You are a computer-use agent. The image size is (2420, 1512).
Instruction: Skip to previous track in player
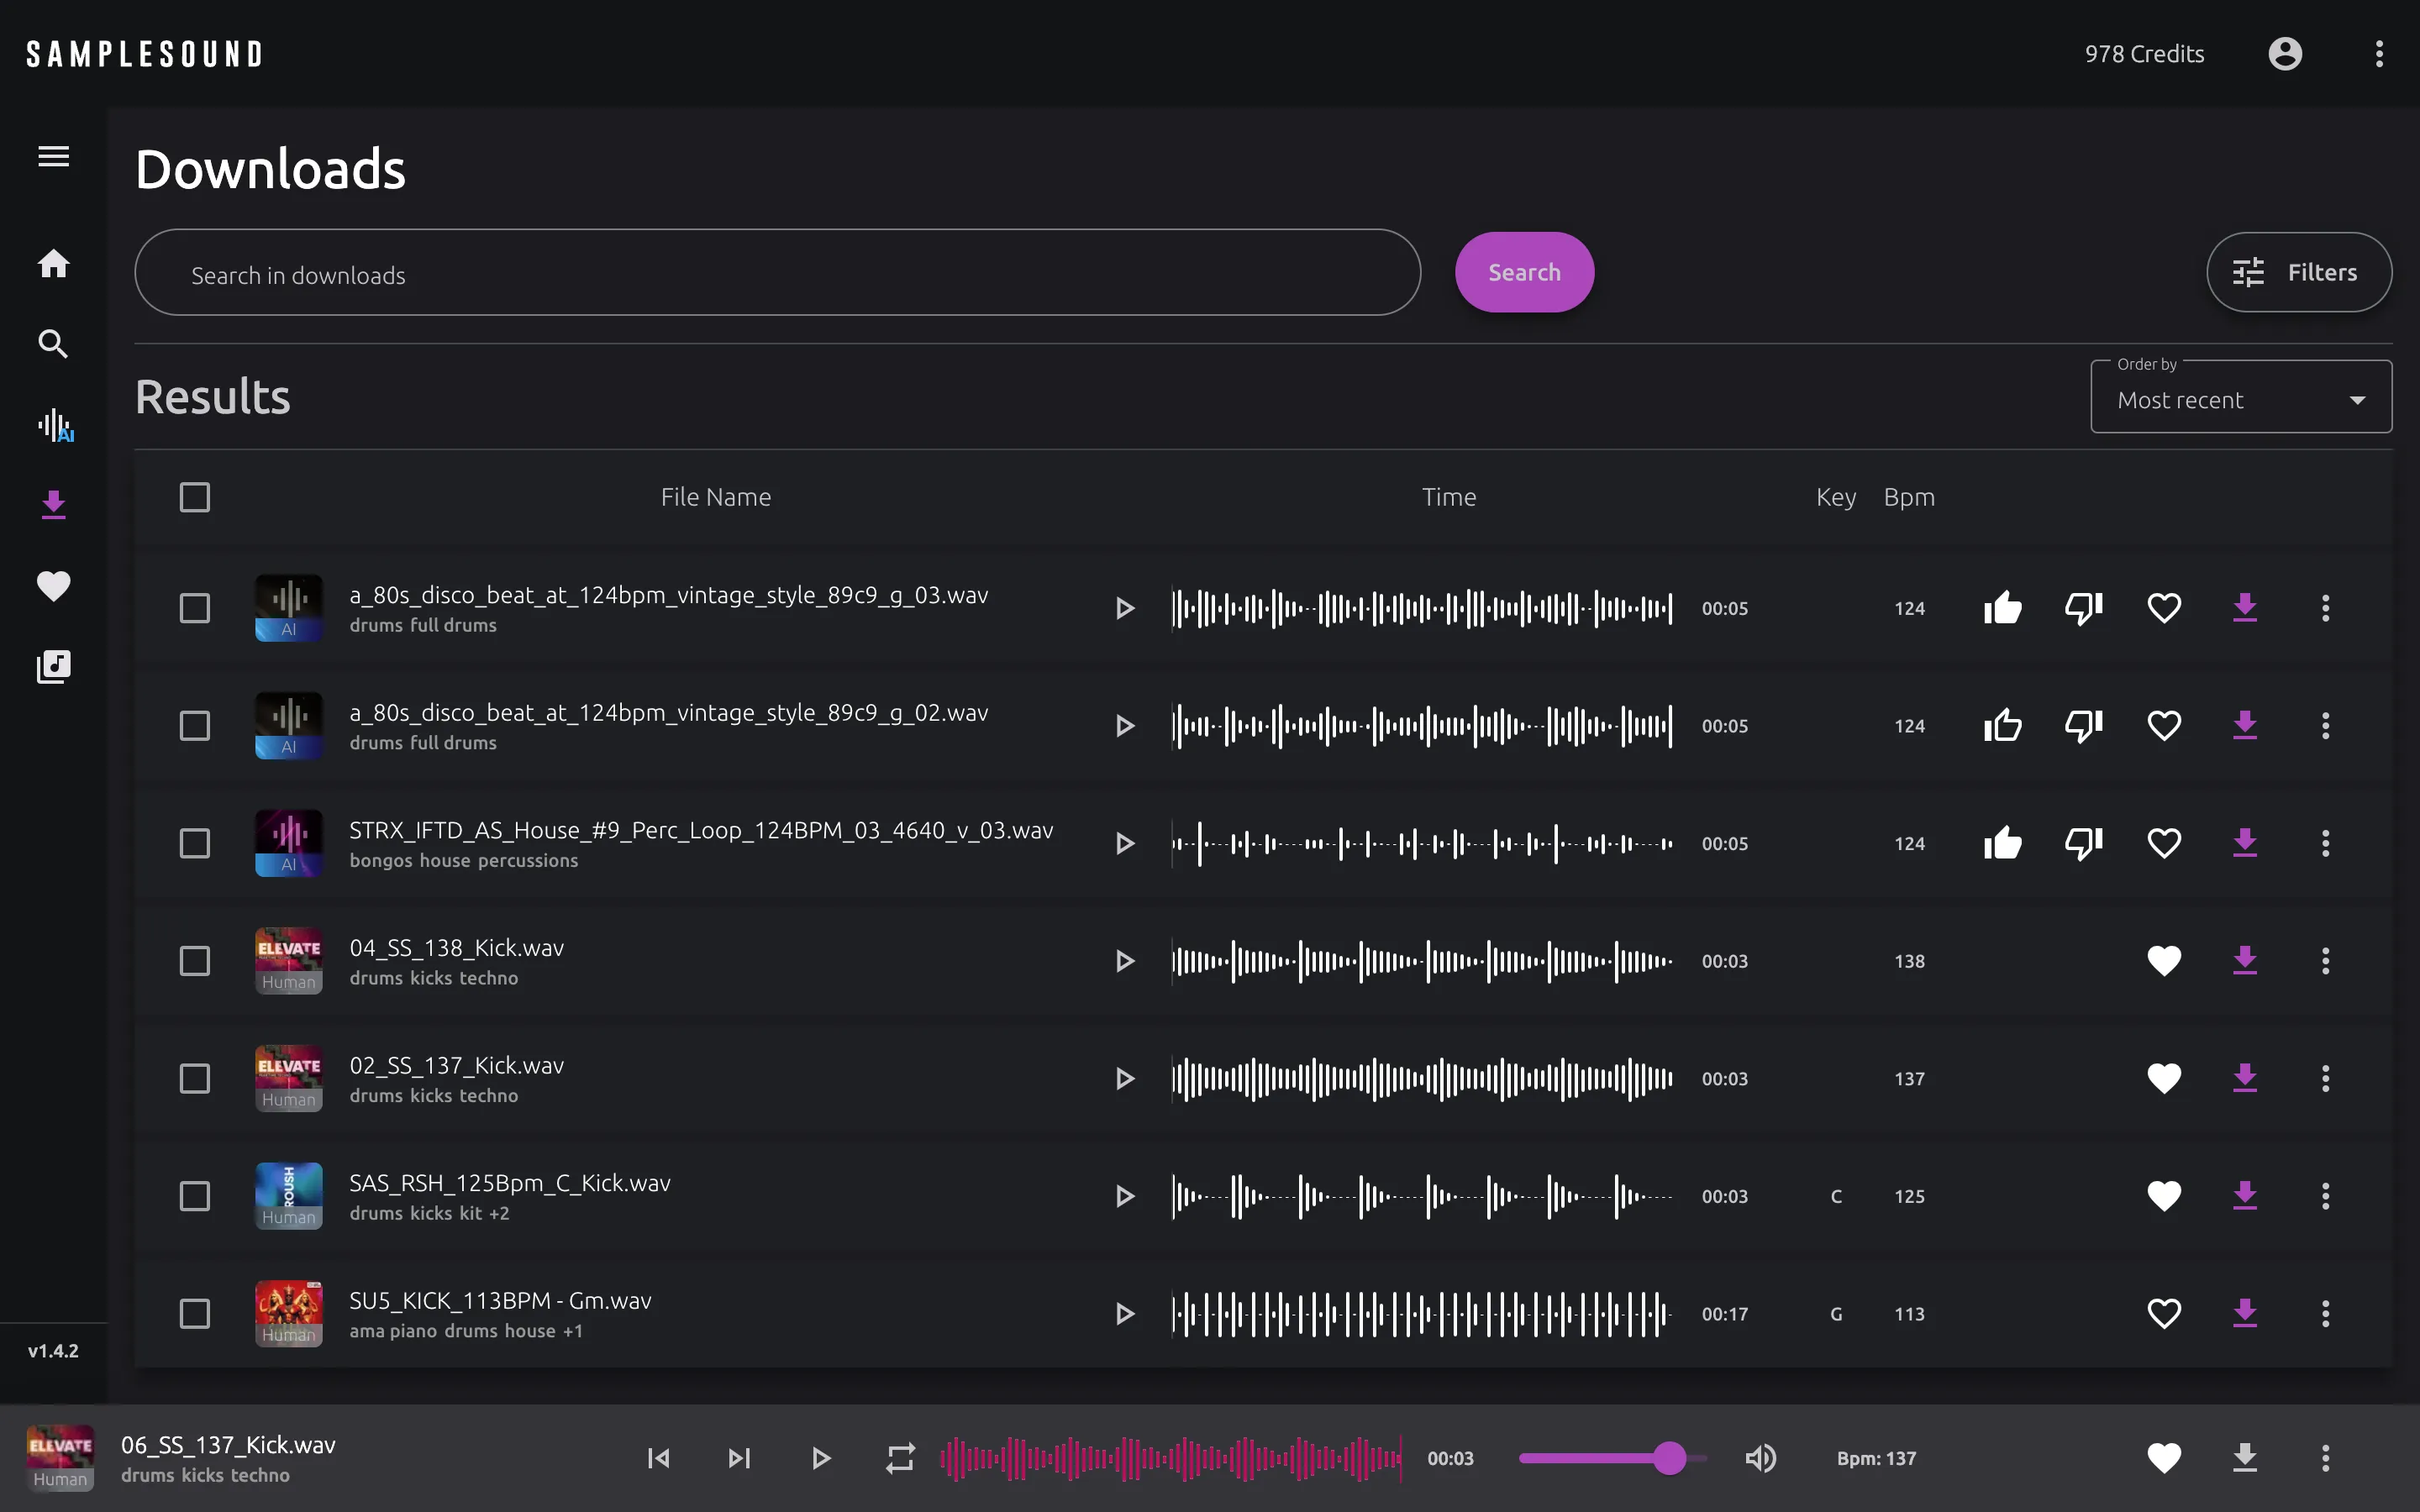point(659,1458)
